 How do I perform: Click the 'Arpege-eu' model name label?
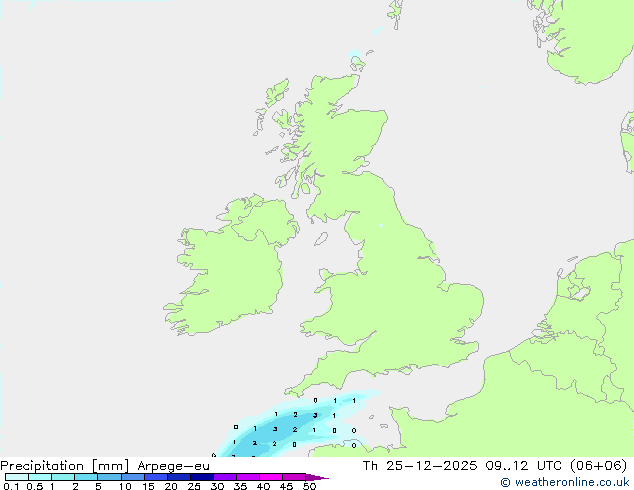pyautogui.click(x=173, y=466)
